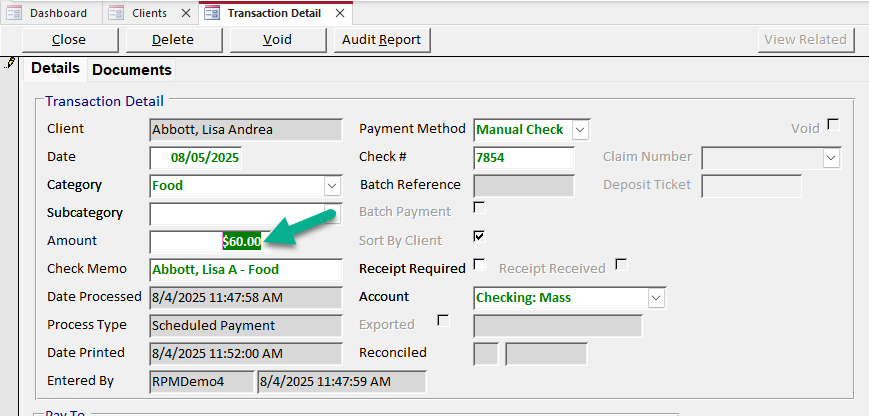
Task: Close the Transaction Detail tab with X
Action: click(340, 13)
